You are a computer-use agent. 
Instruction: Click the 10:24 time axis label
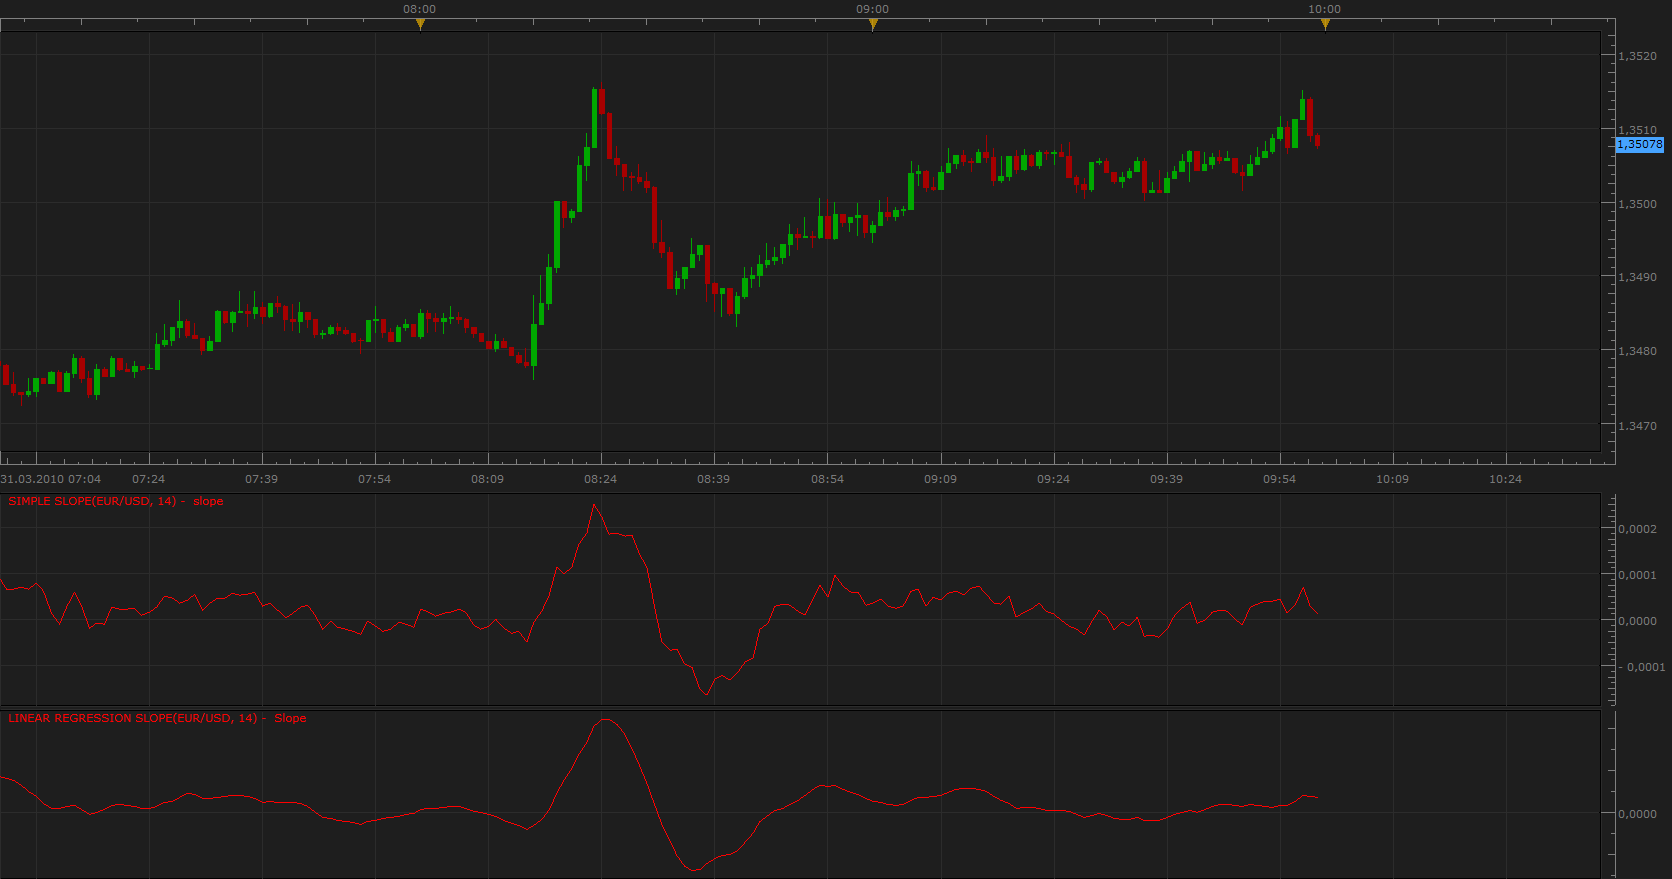click(x=1505, y=479)
